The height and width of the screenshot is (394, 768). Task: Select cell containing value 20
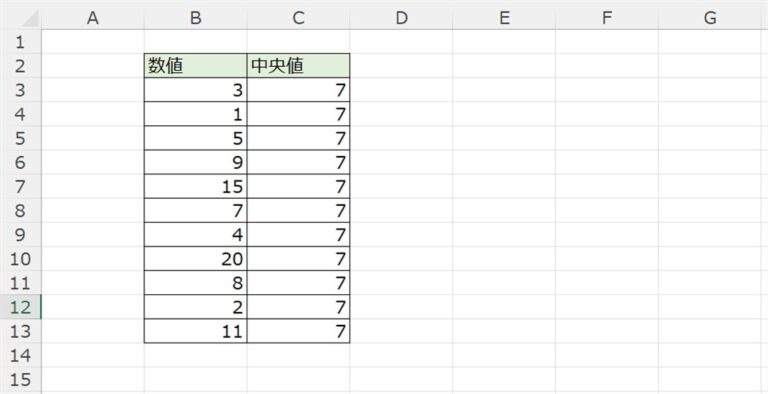(x=196, y=259)
